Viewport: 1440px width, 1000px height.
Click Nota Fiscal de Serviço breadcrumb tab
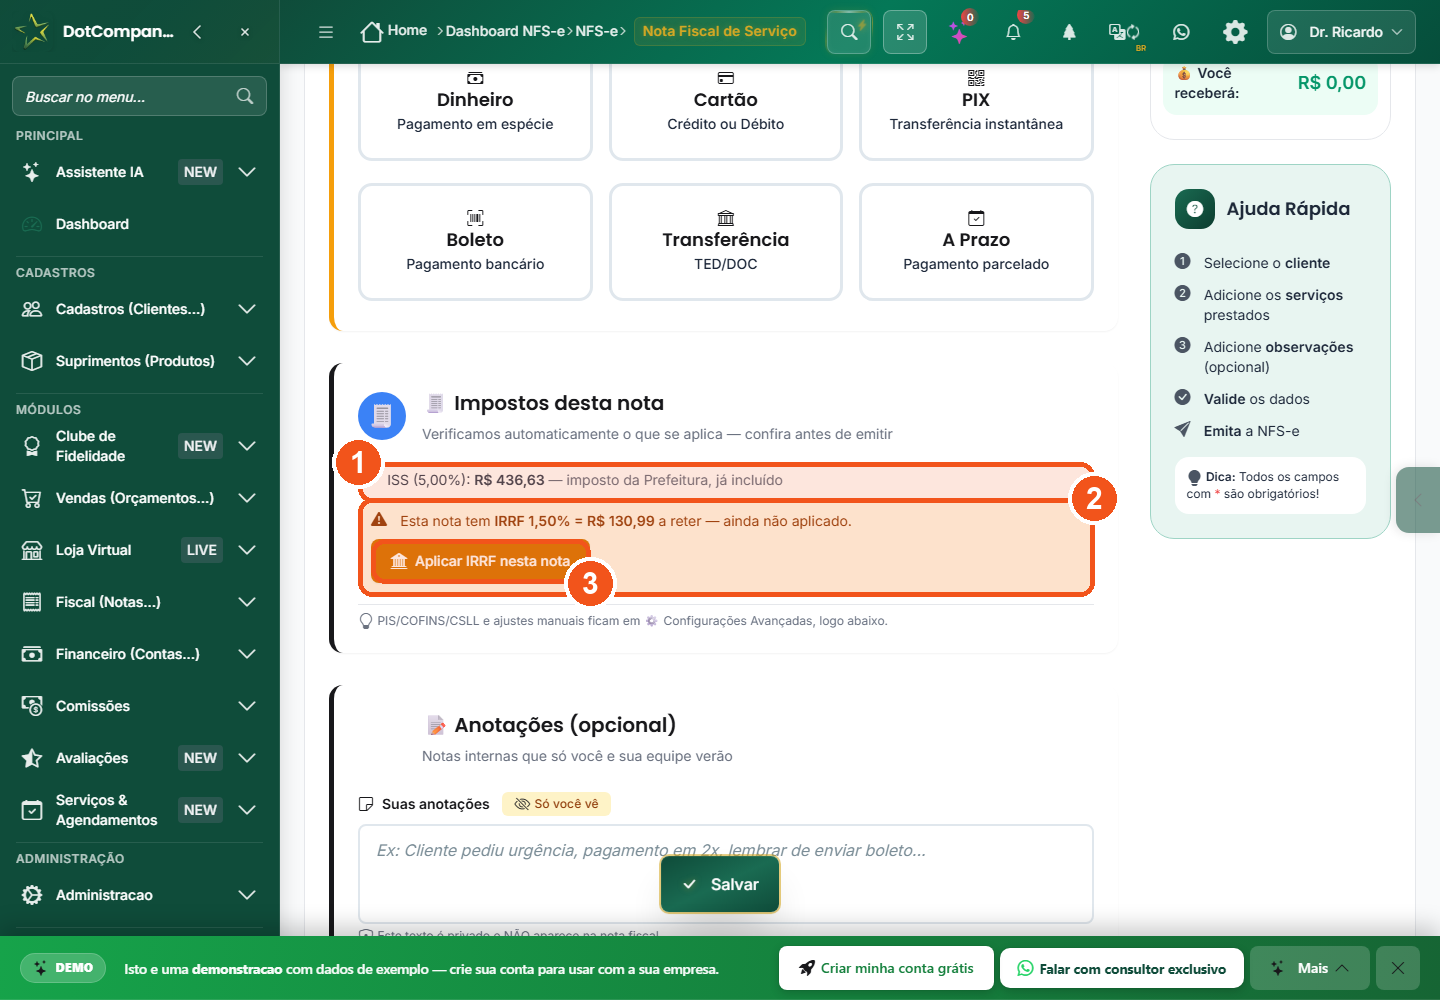click(x=720, y=31)
